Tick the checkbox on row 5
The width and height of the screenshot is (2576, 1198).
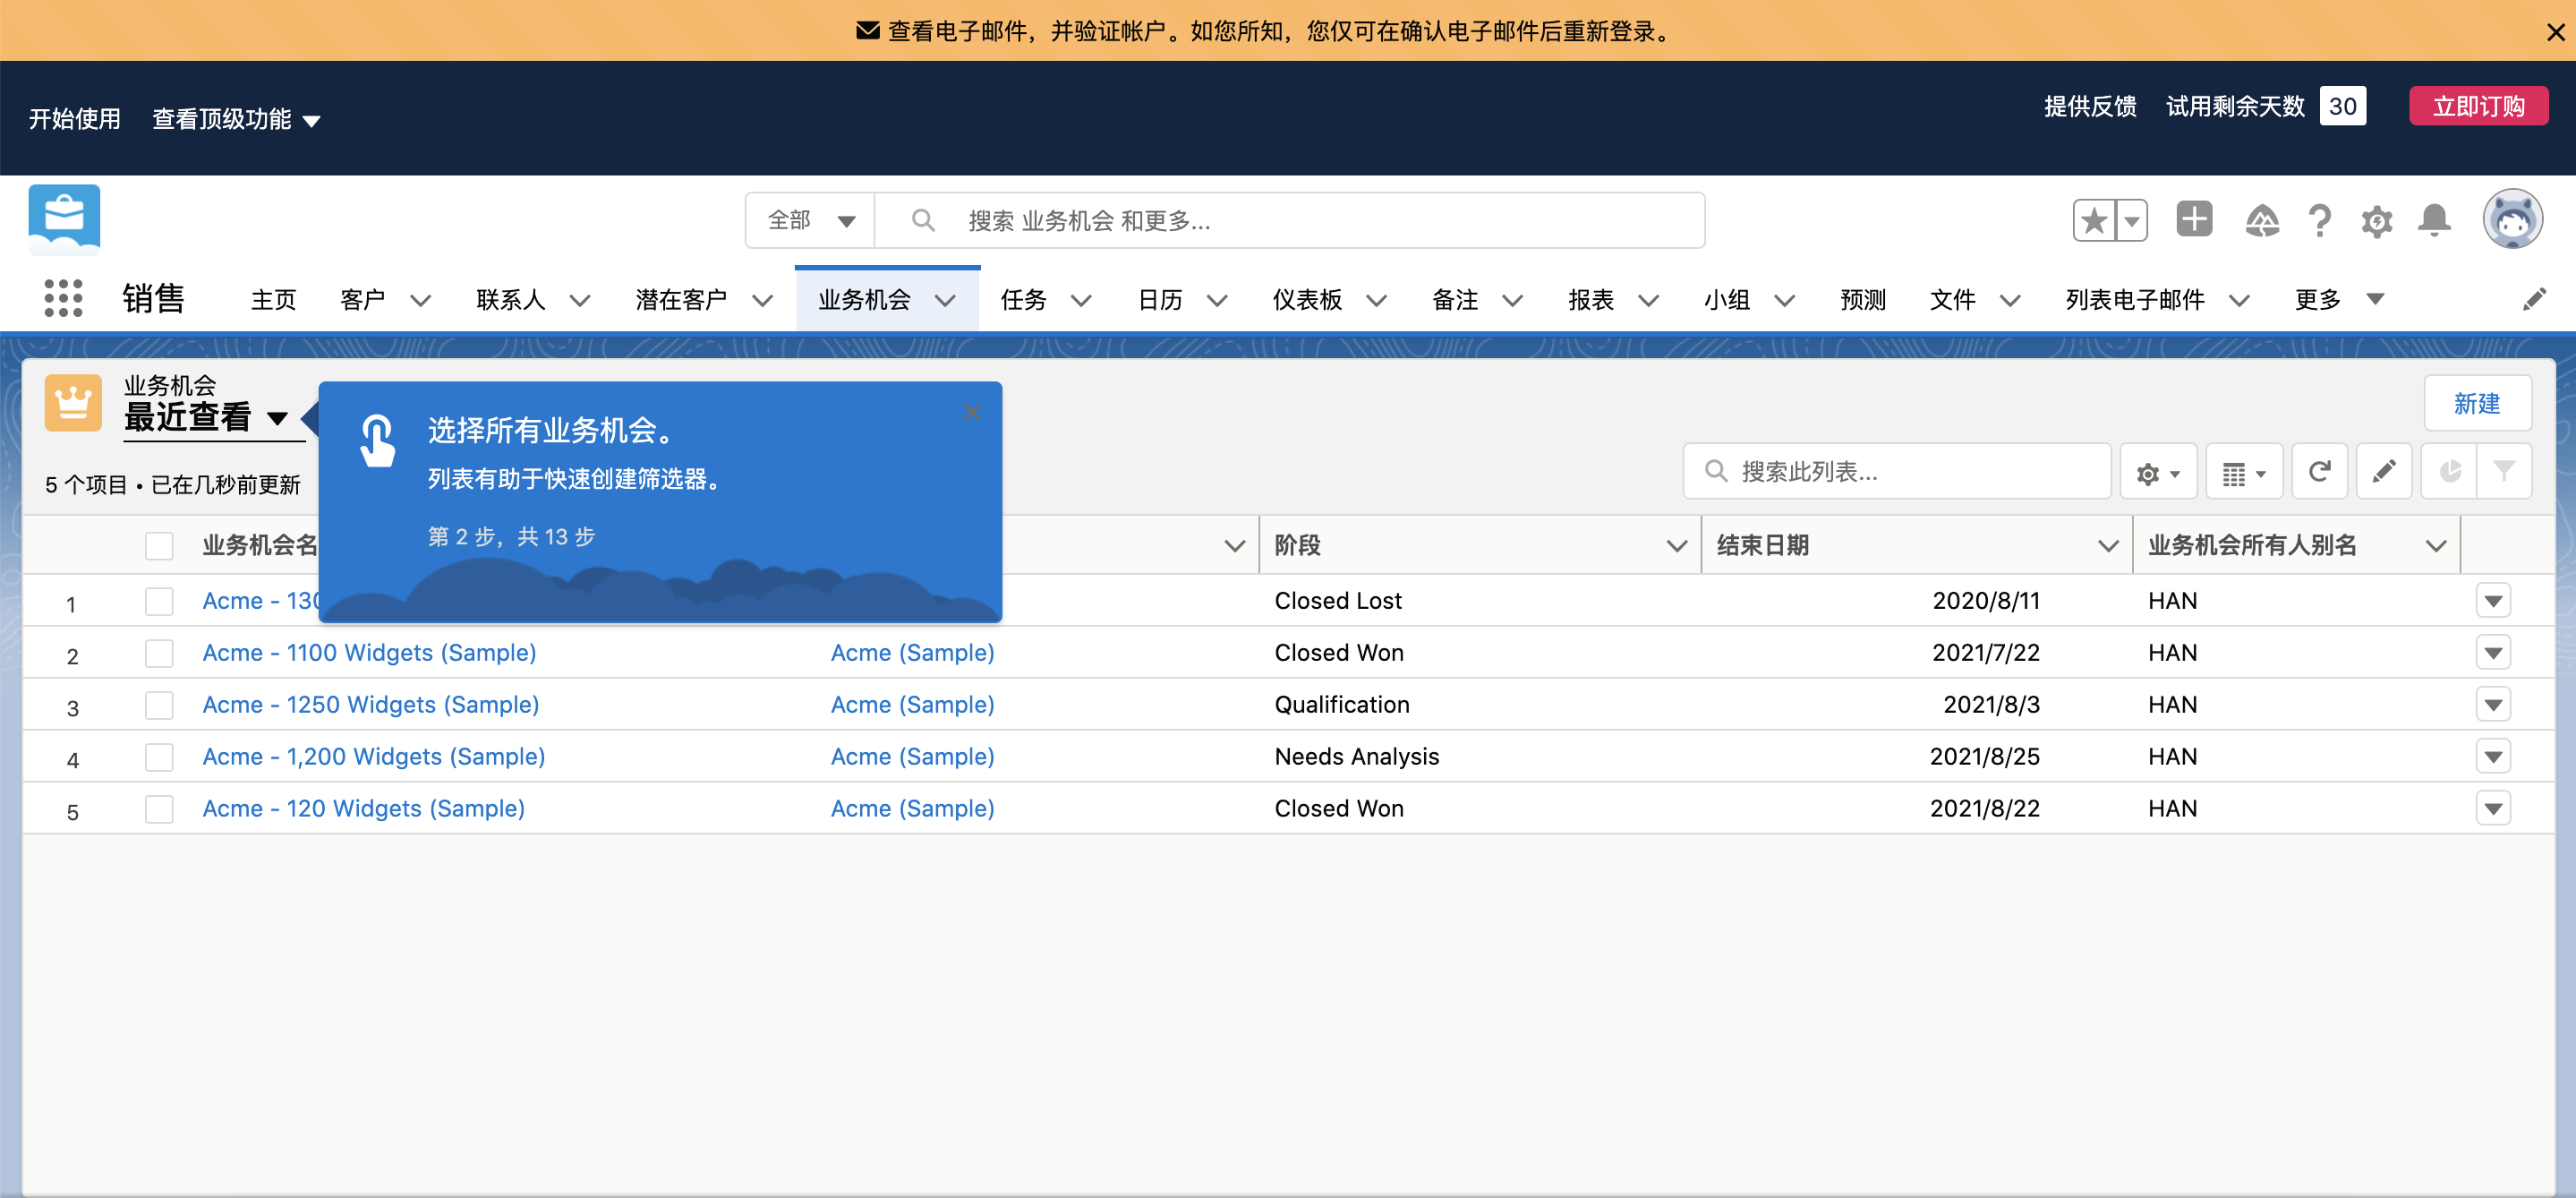pyautogui.click(x=159, y=809)
